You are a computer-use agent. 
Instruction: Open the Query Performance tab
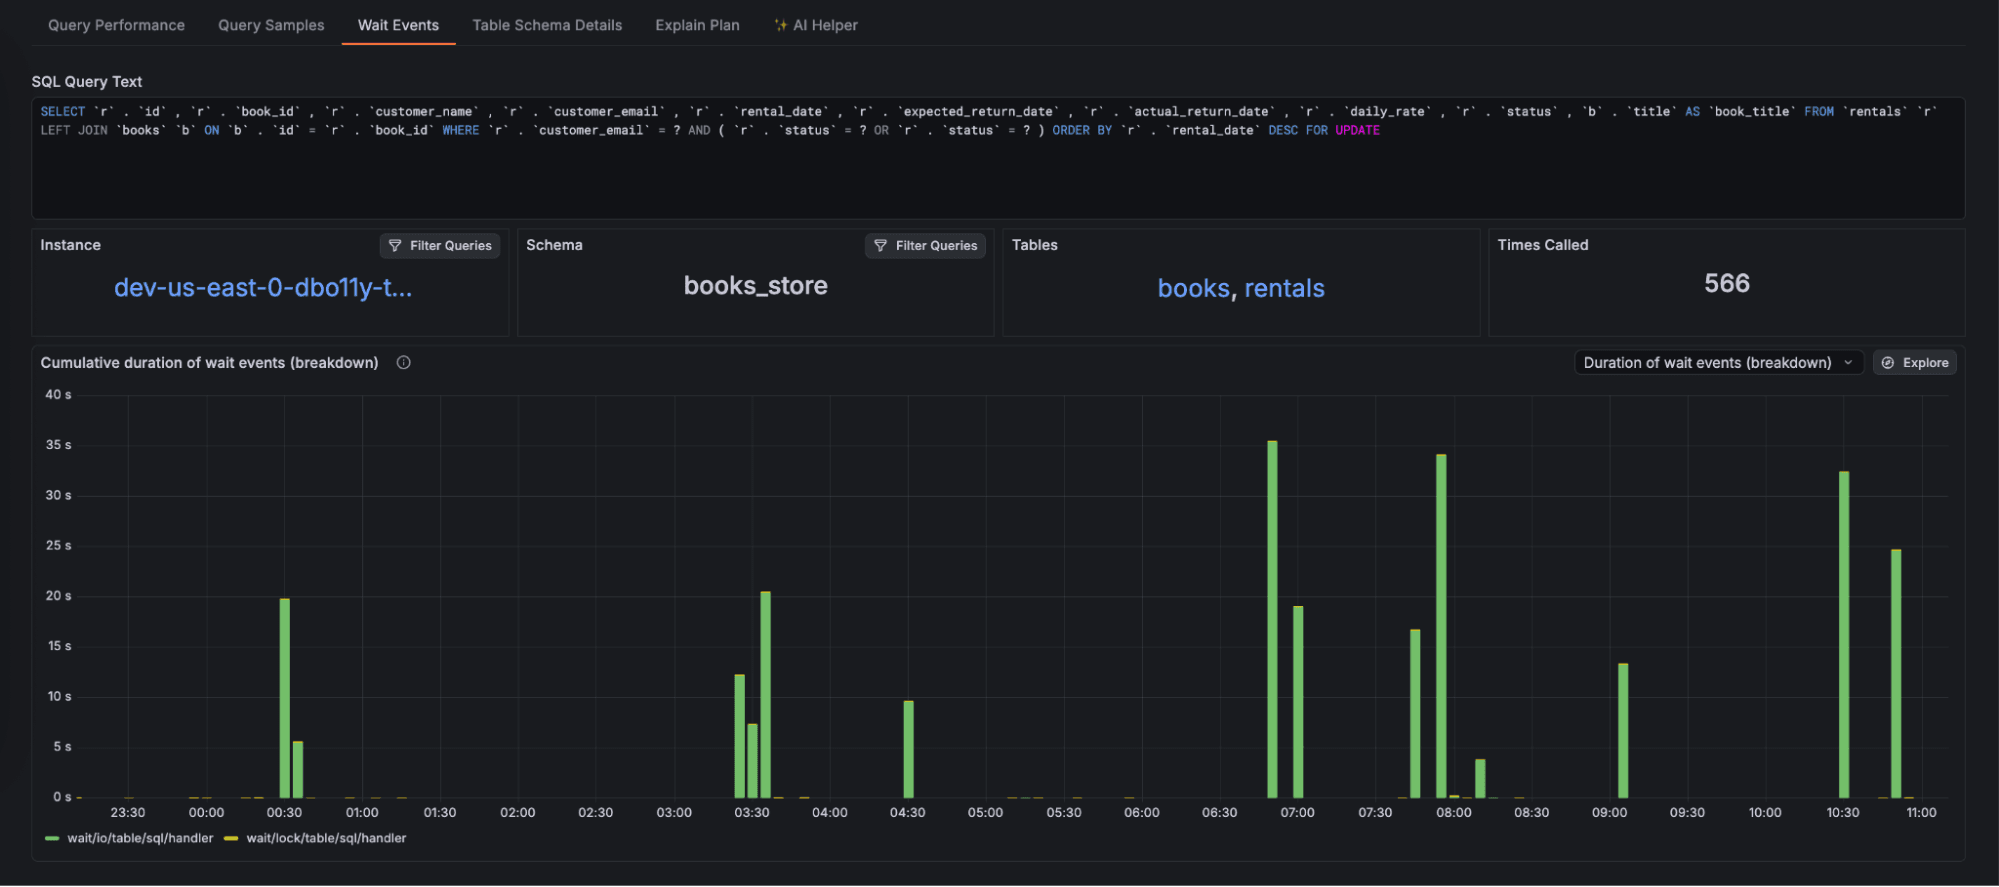pyautogui.click(x=116, y=25)
